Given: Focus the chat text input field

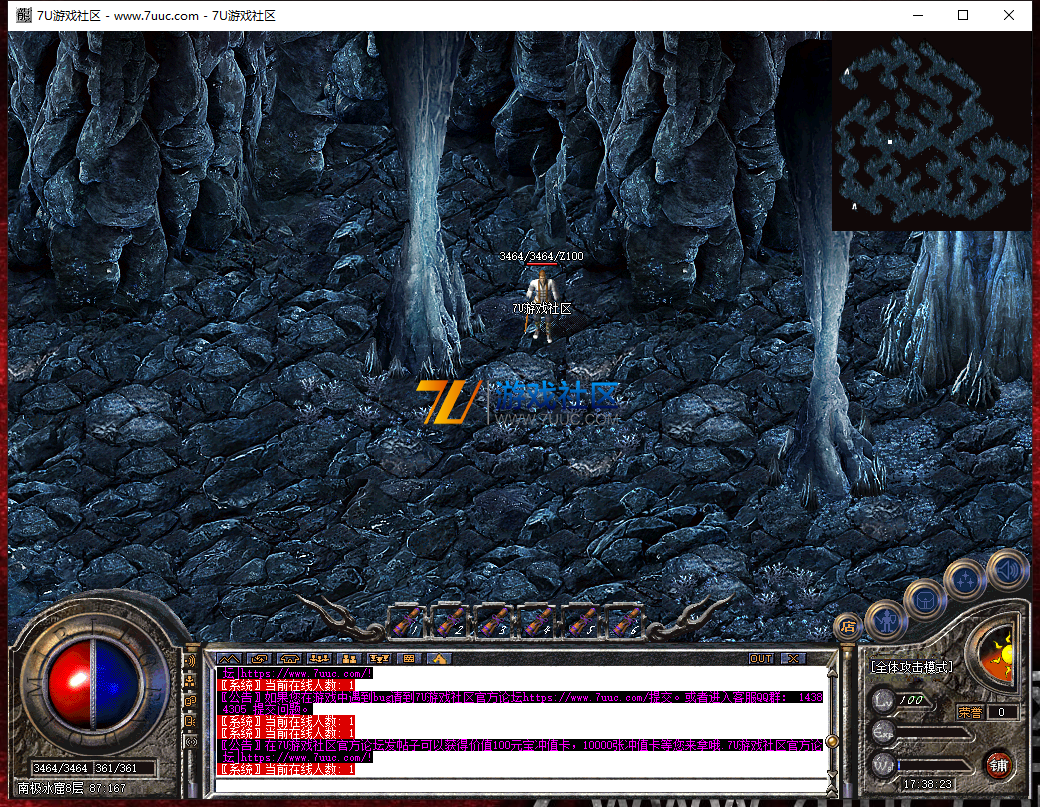Looking at the screenshot, I should 521,786.
